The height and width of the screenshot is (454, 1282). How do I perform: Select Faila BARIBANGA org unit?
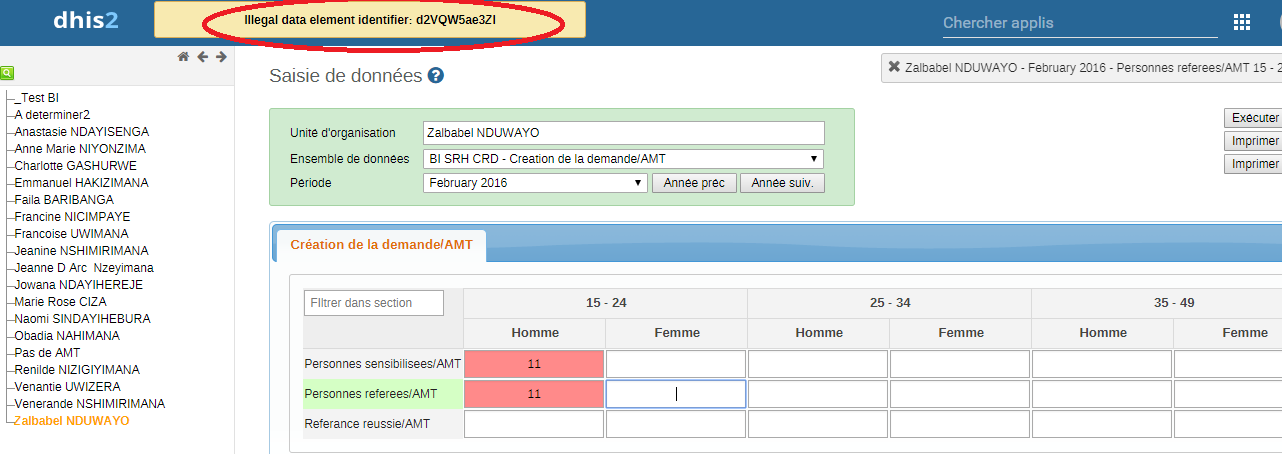[64, 200]
